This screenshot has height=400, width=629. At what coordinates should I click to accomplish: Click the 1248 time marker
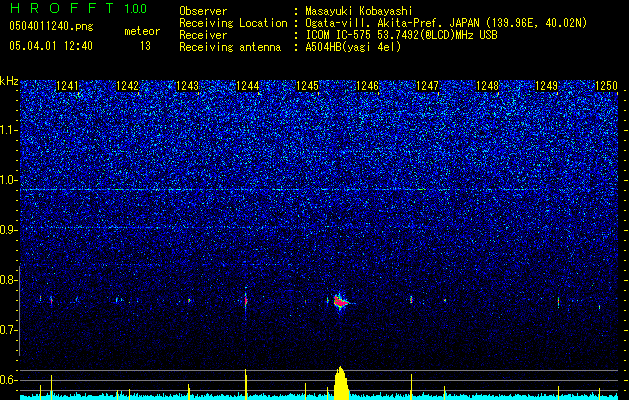pyautogui.click(x=487, y=86)
